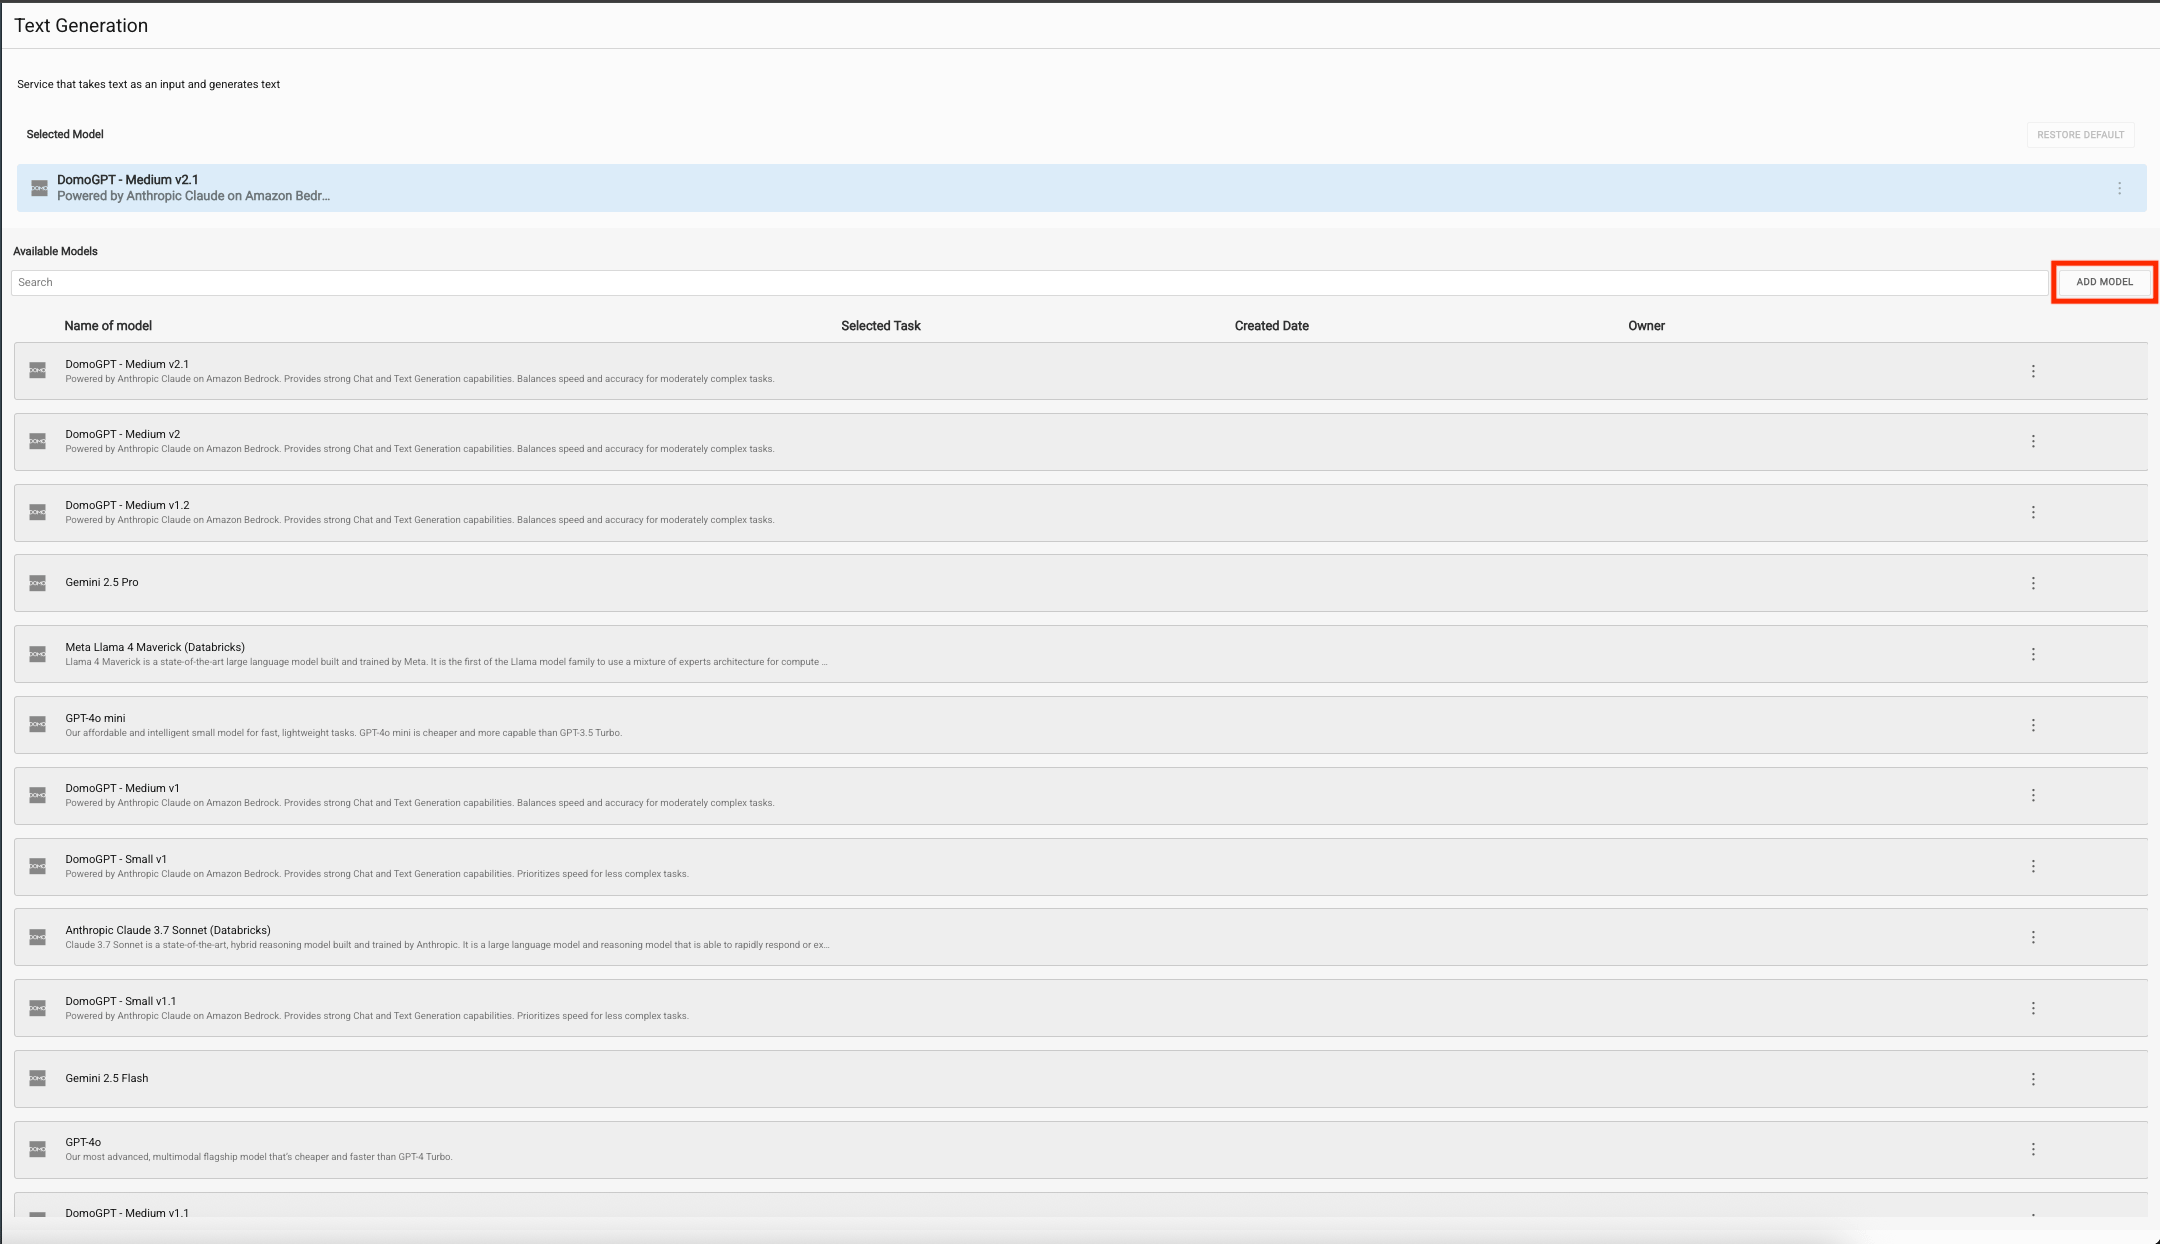This screenshot has width=2160, height=1244.
Task: Click the Domo logo icon of the selected model
Action: click(x=39, y=188)
